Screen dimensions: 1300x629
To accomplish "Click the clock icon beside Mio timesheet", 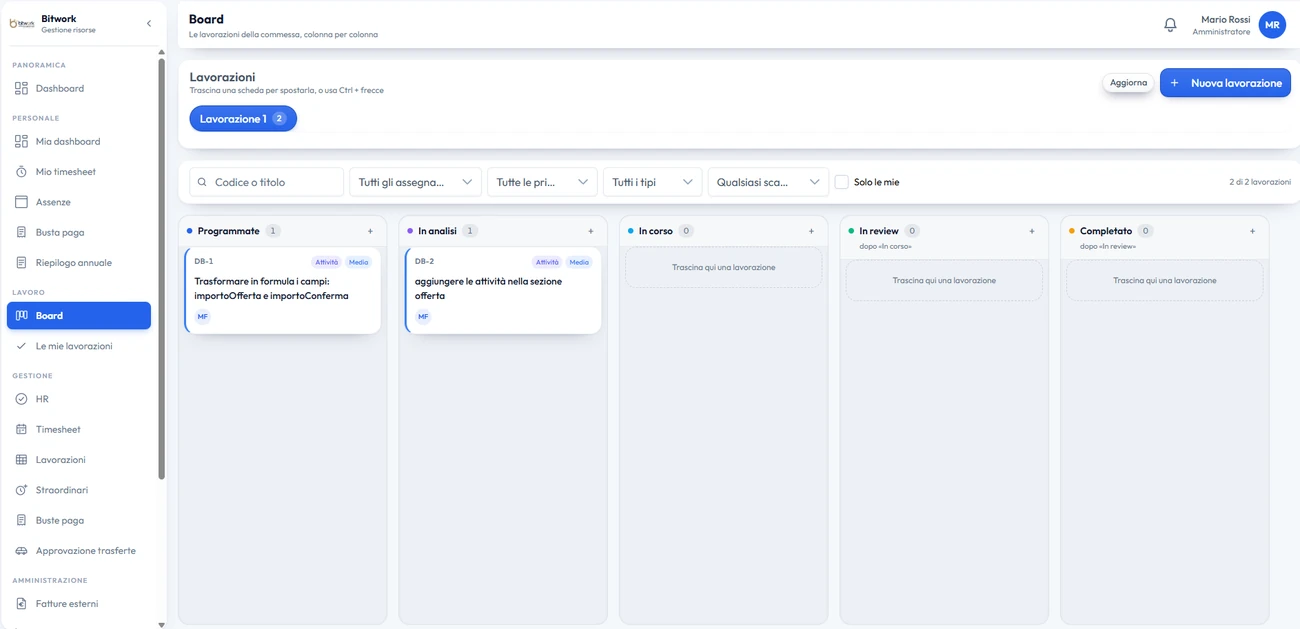I will [21, 172].
